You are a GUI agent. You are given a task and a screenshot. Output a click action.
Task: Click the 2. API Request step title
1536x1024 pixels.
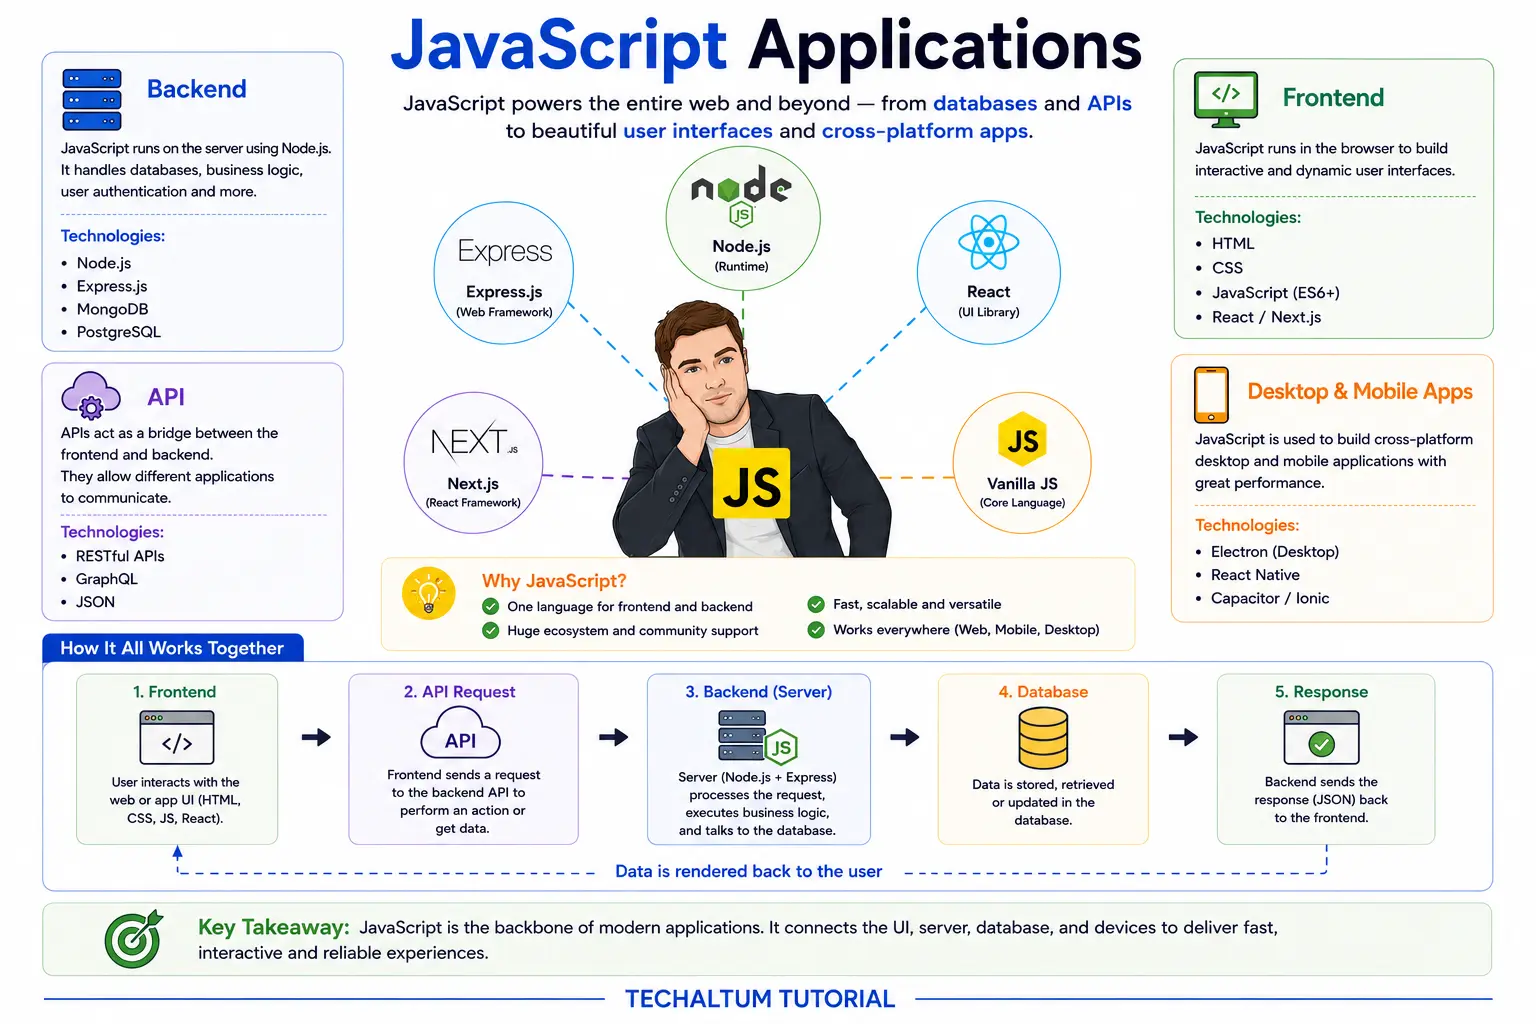459,692
